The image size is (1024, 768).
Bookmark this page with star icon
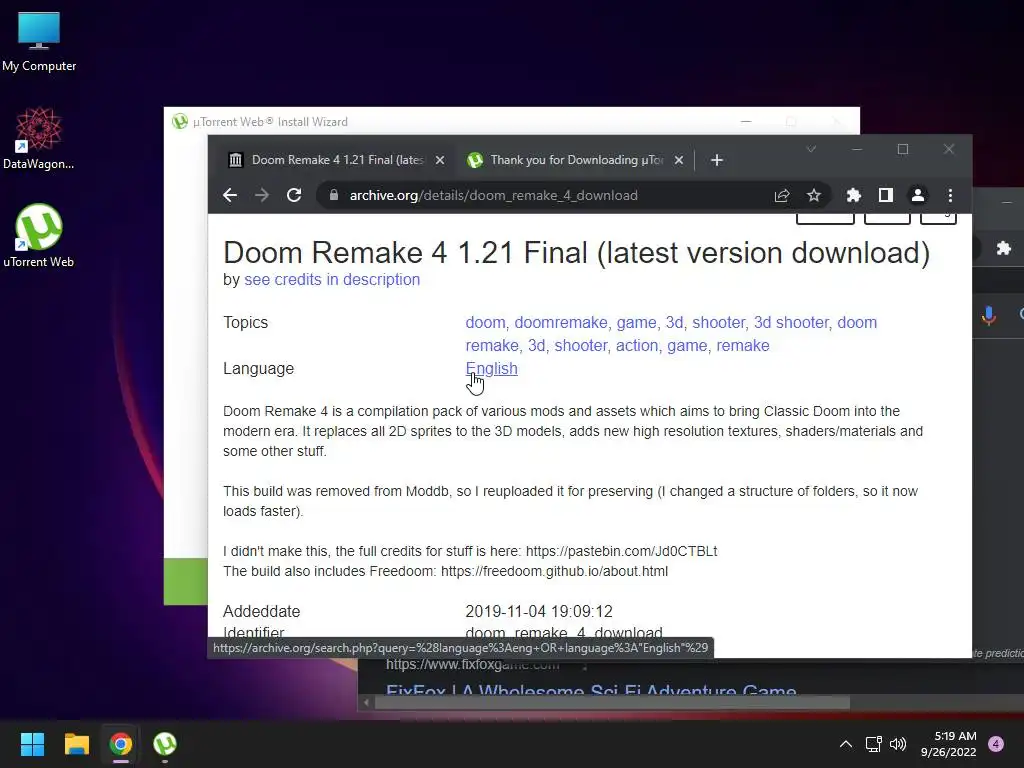(x=814, y=195)
